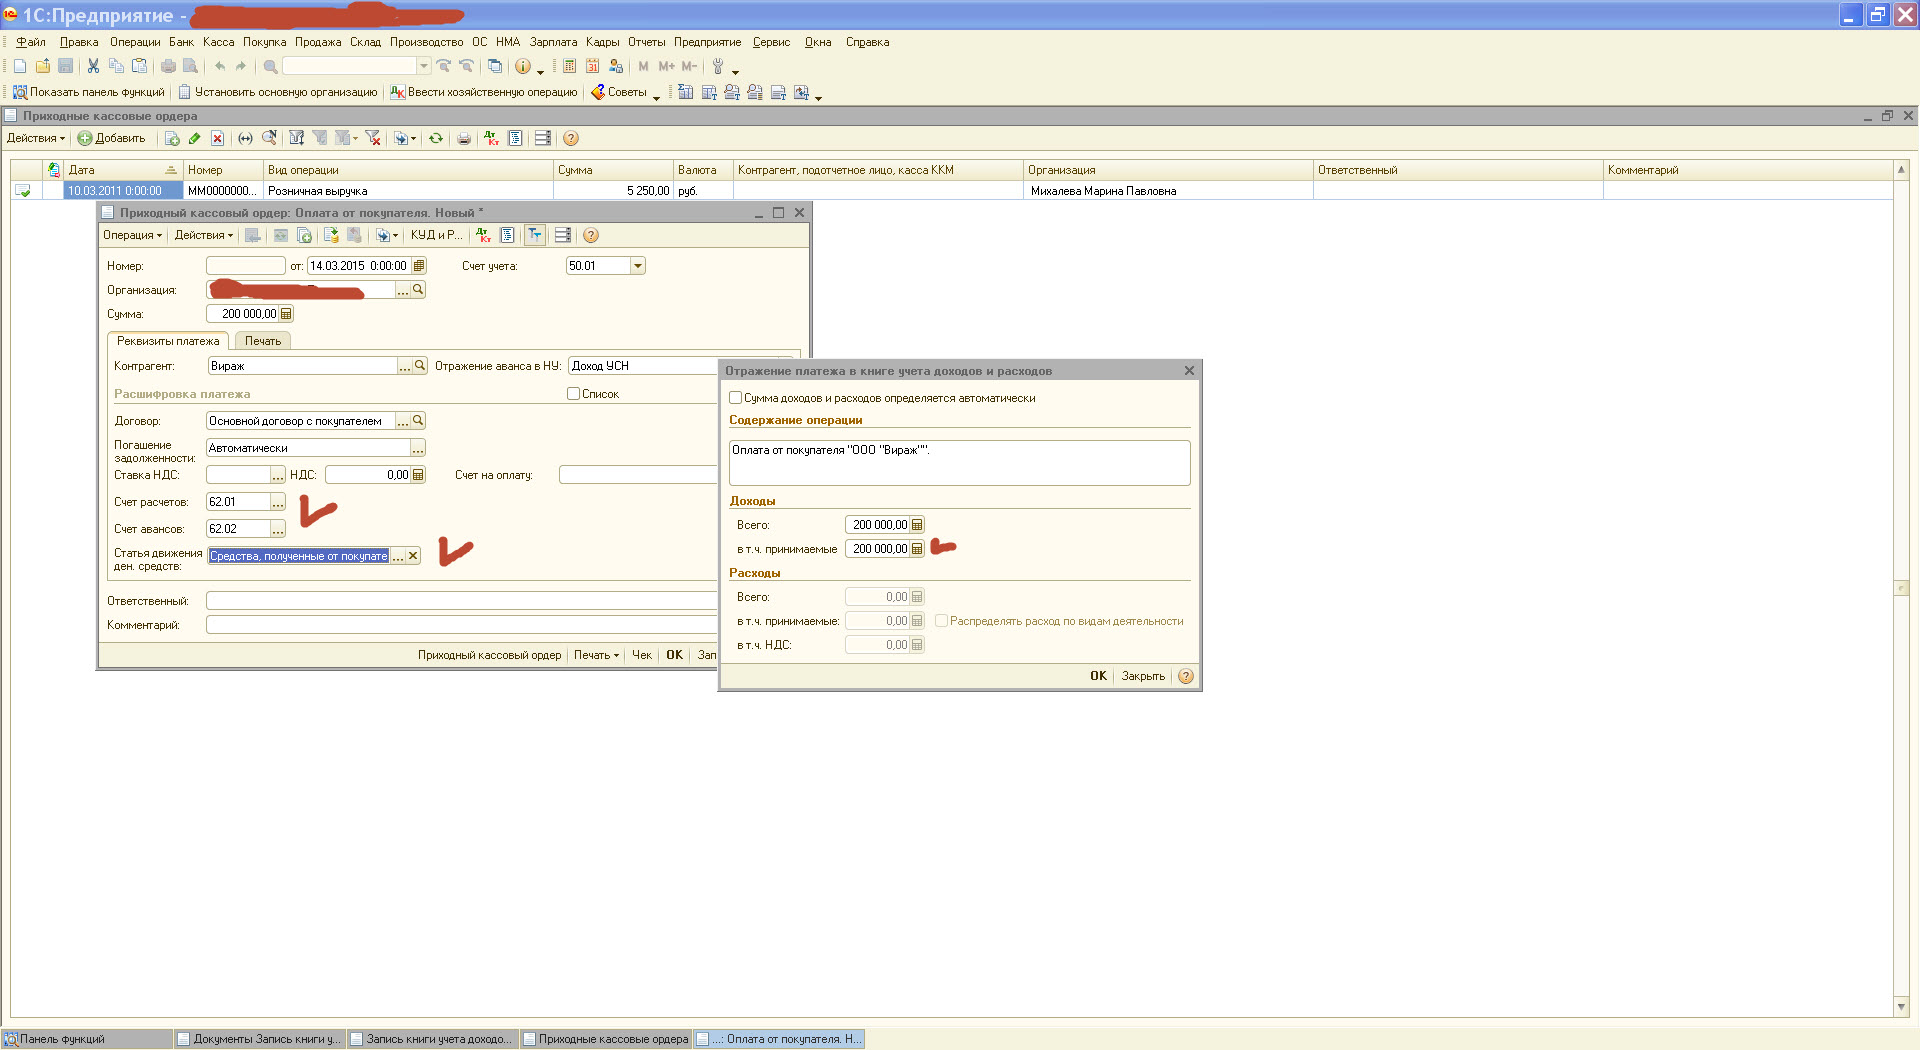
Task: Clear the Статья движения ден. средств field
Action: [x=413, y=556]
